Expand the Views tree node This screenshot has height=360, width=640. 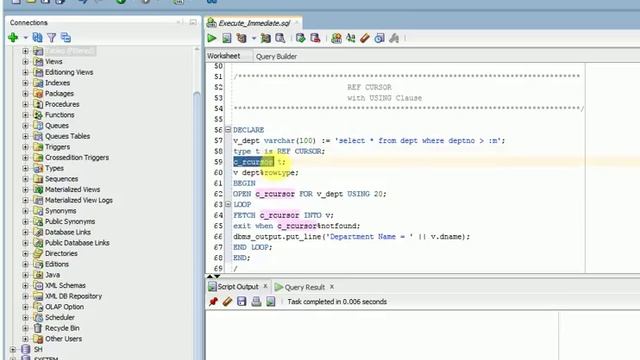(x=25, y=62)
